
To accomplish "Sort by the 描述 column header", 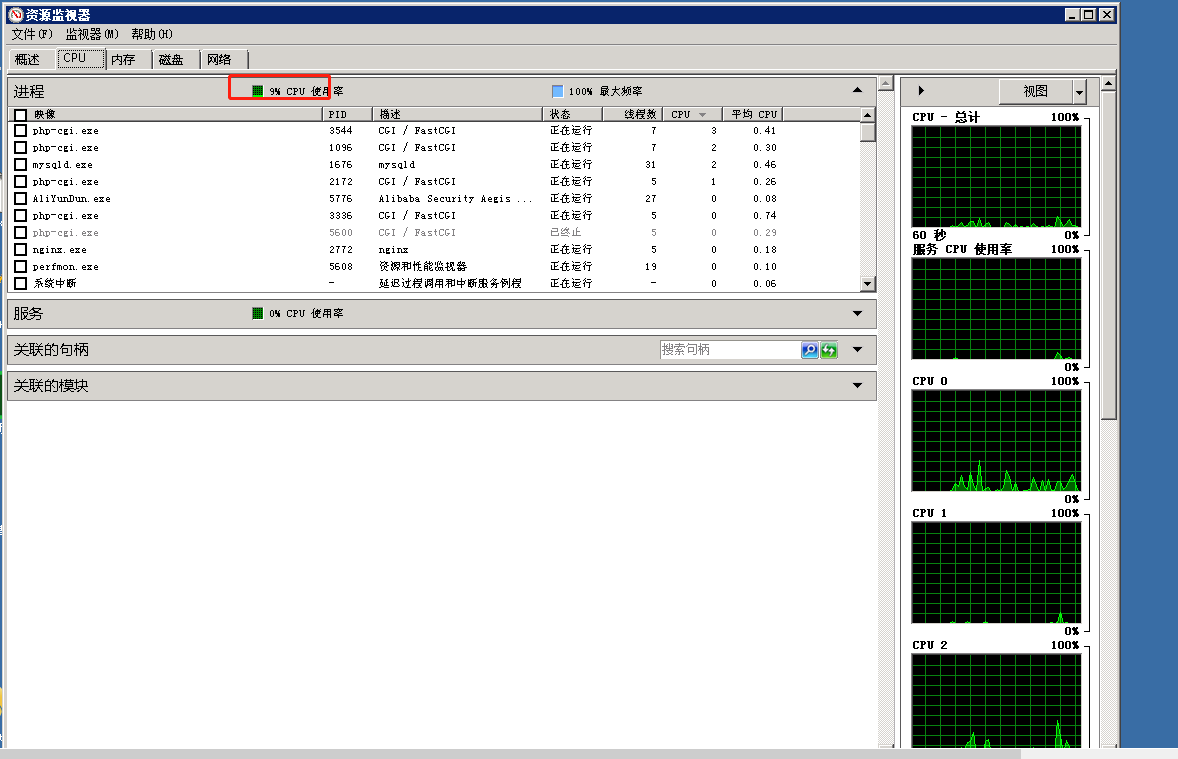I will (x=458, y=114).
